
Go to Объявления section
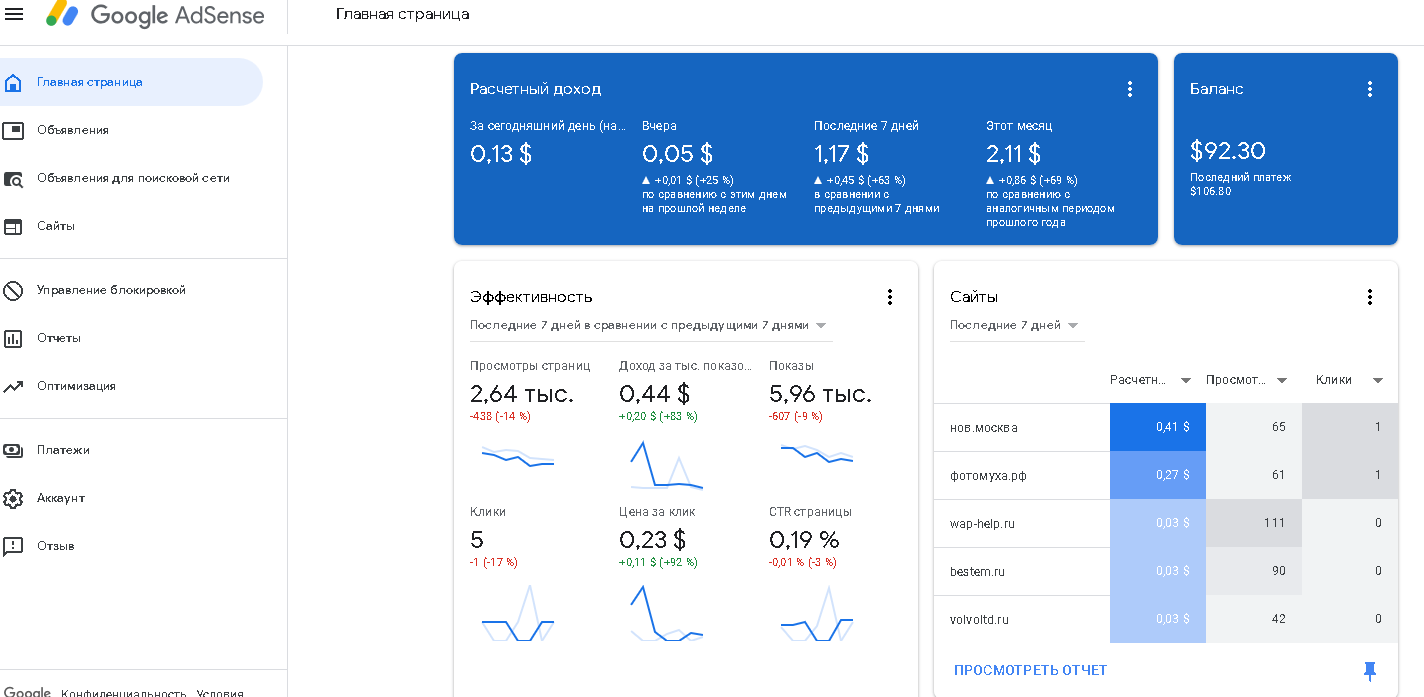point(131,130)
